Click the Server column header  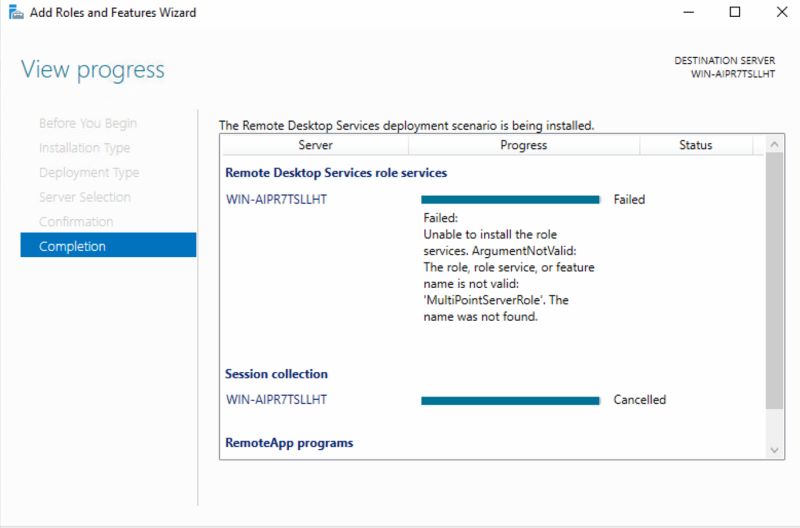tap(315, 145)
